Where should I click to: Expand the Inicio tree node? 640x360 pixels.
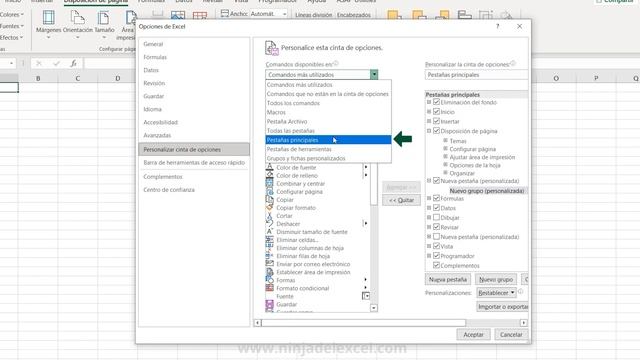tap(429, 111)
